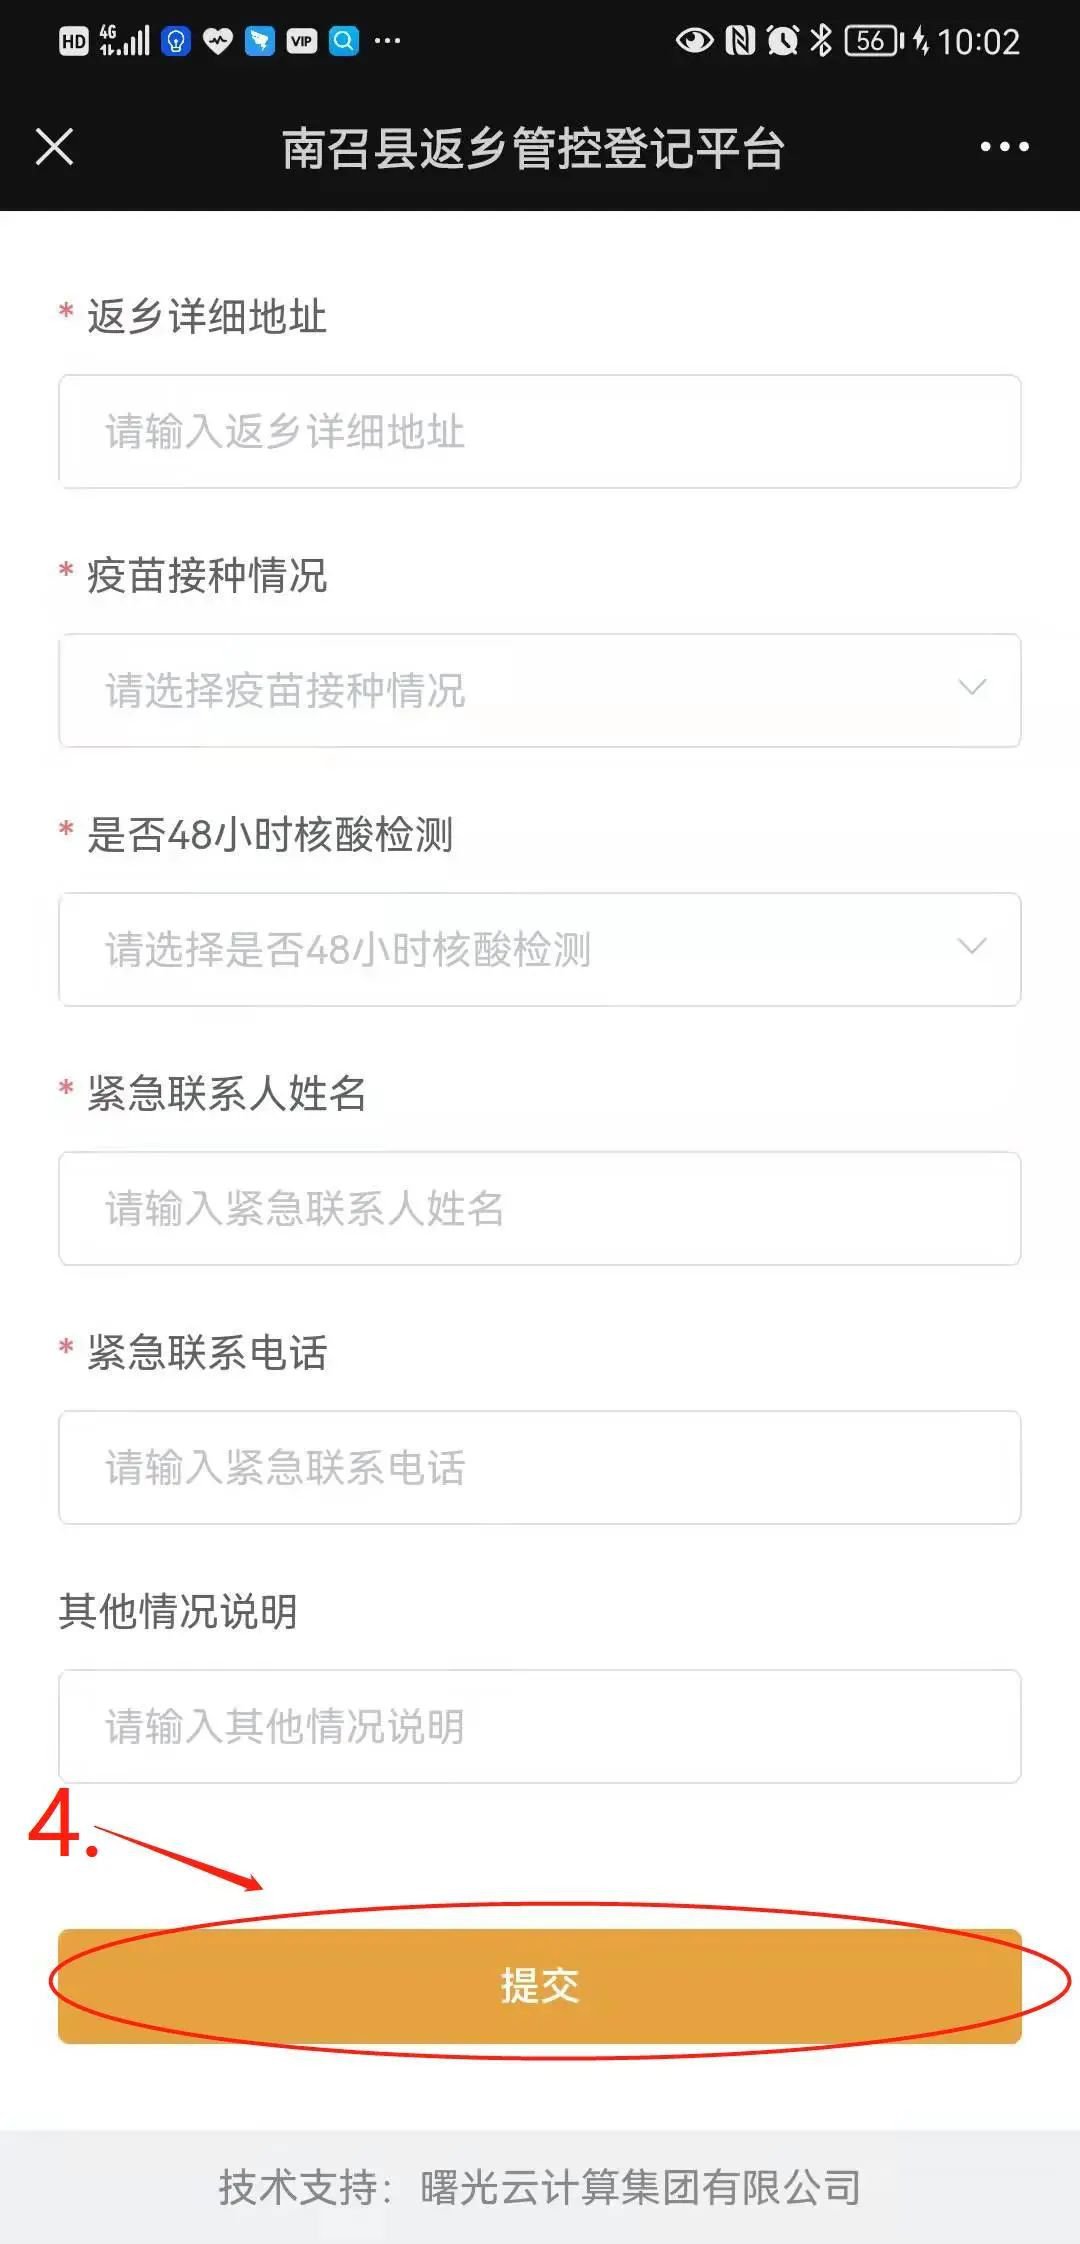
Task: Tap the lightbulb notification icon
Action: pos(175,41)
